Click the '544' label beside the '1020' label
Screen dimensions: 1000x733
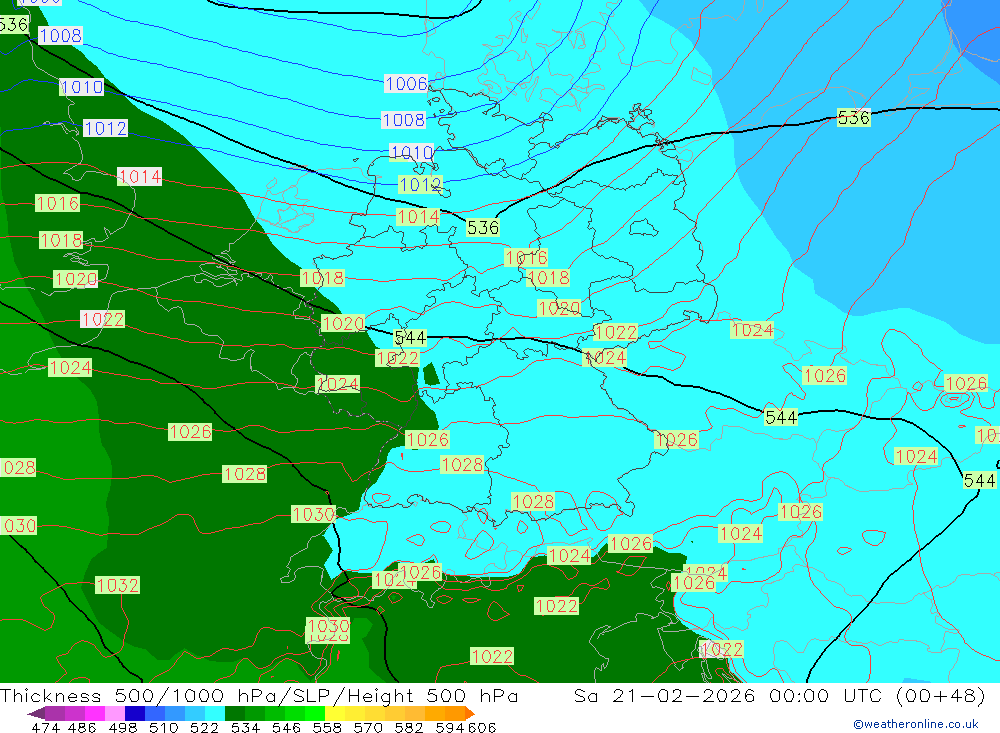pyautogui.click(x=410, y=337)
